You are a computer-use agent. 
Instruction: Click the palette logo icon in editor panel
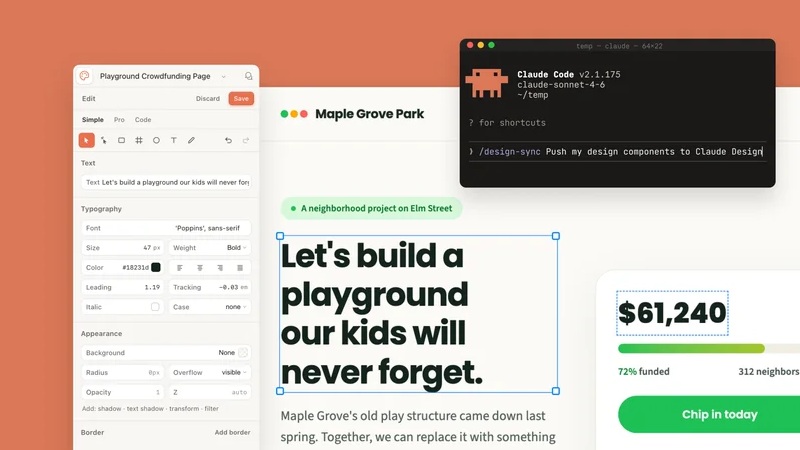click(x=84, y=76)
